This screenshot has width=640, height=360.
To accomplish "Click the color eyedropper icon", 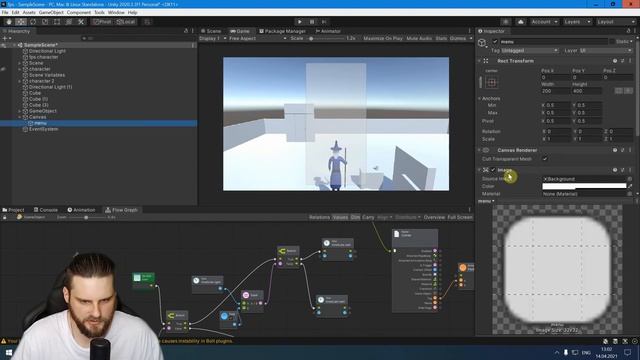I will point(631,186).
